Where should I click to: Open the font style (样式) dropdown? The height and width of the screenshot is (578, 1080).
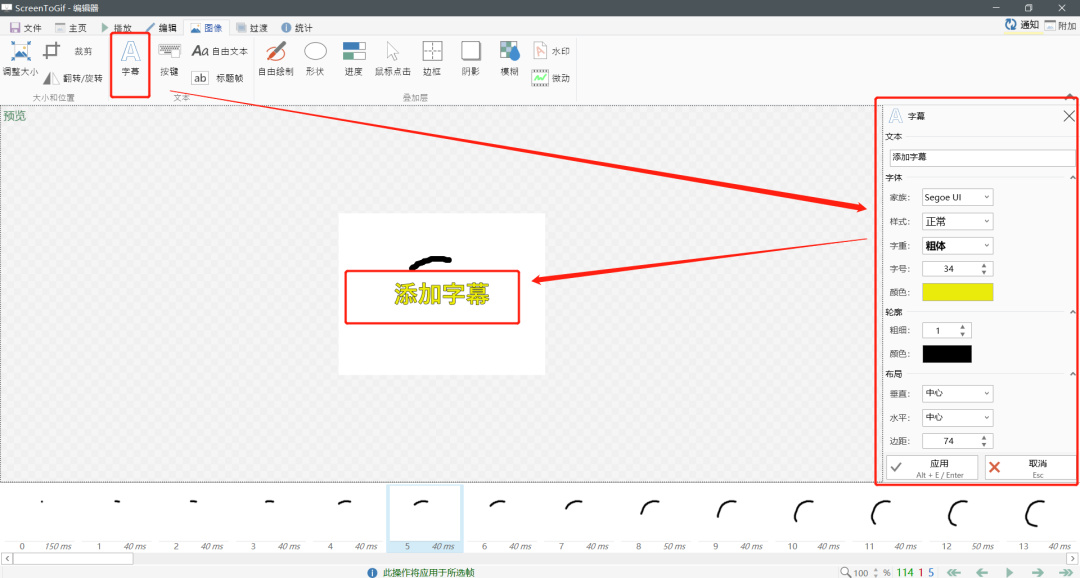click(957, 221)
